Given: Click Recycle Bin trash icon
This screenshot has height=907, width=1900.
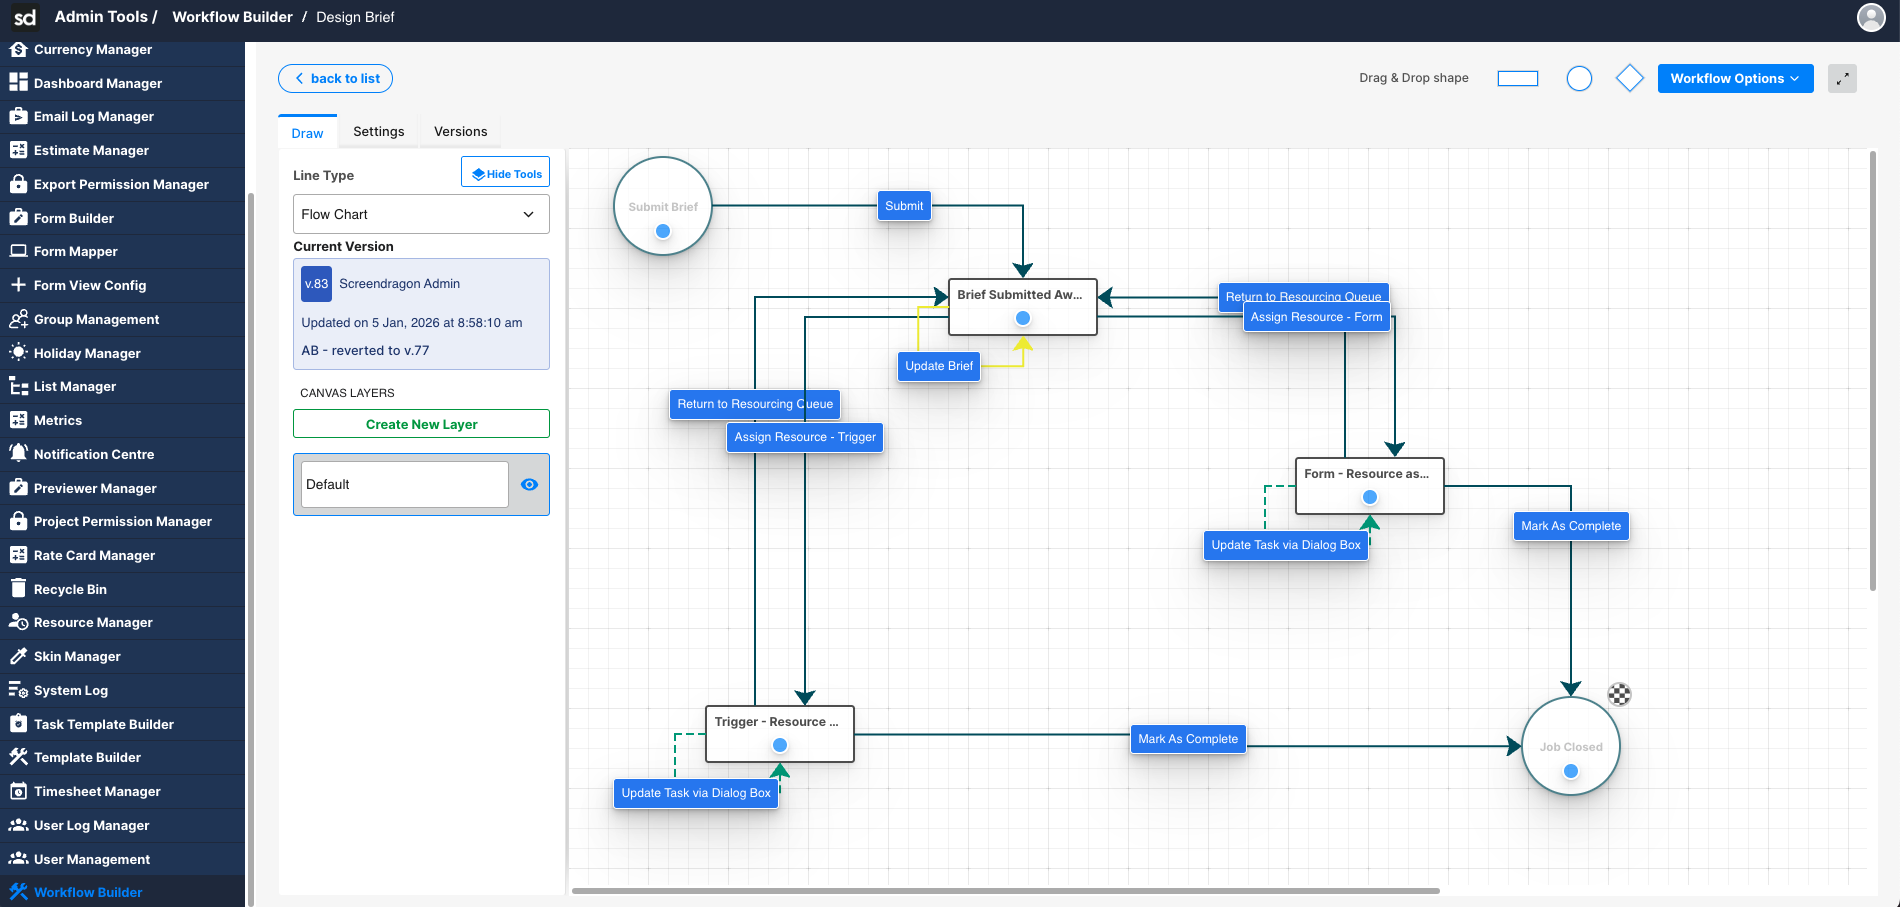Looking at the screenshot, I should (x=18, y=589).
